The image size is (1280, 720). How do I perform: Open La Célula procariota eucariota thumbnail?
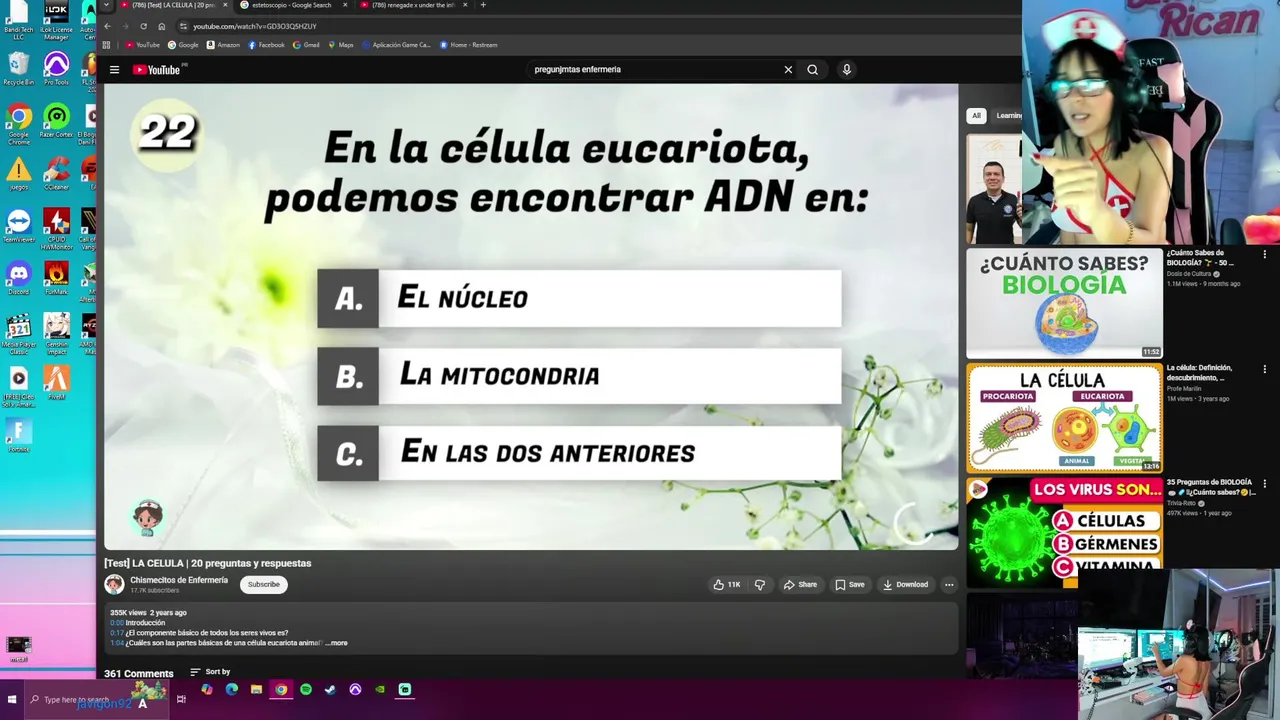(x=1064, y=418)
